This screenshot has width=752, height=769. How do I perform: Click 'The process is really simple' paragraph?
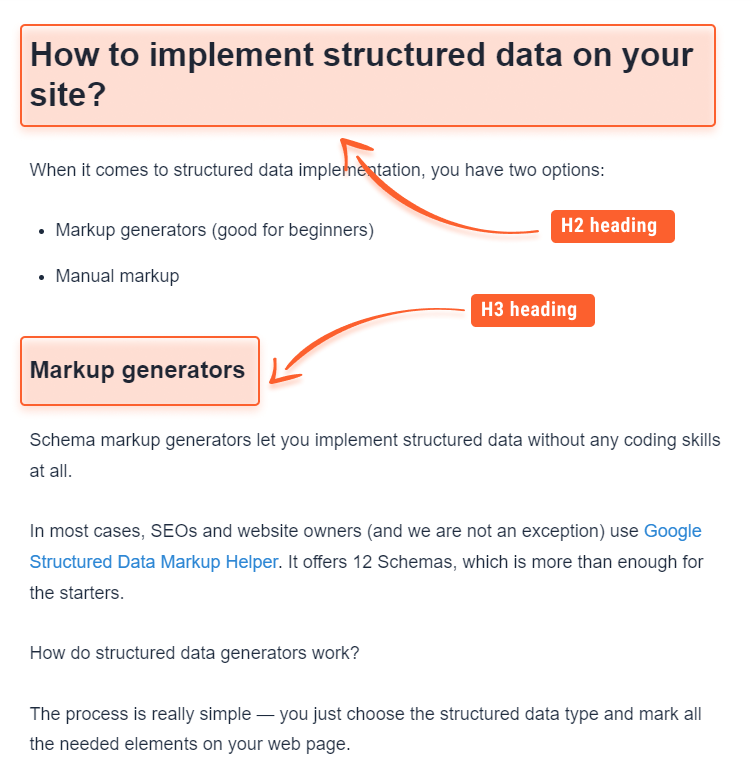pos(365,729)
